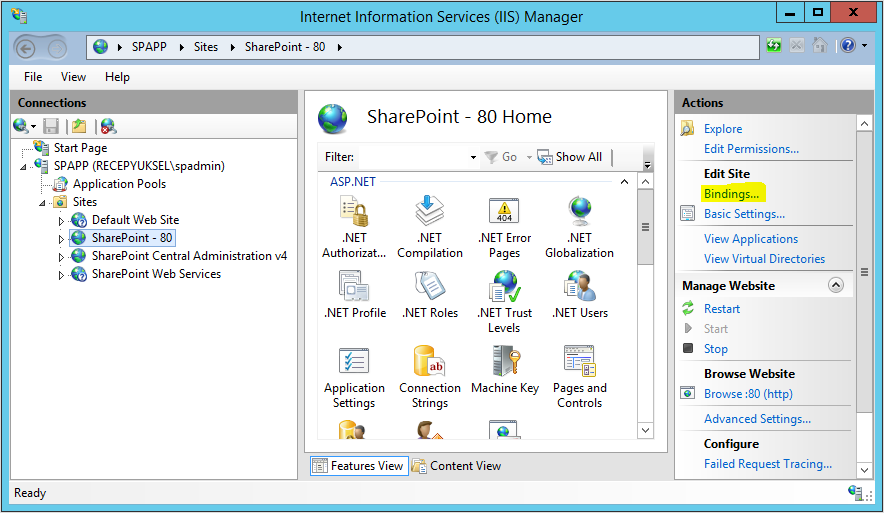The image size is (884, 513).
Task: Click the Sites breadcrumb in address bar
Action: point(206,47)
